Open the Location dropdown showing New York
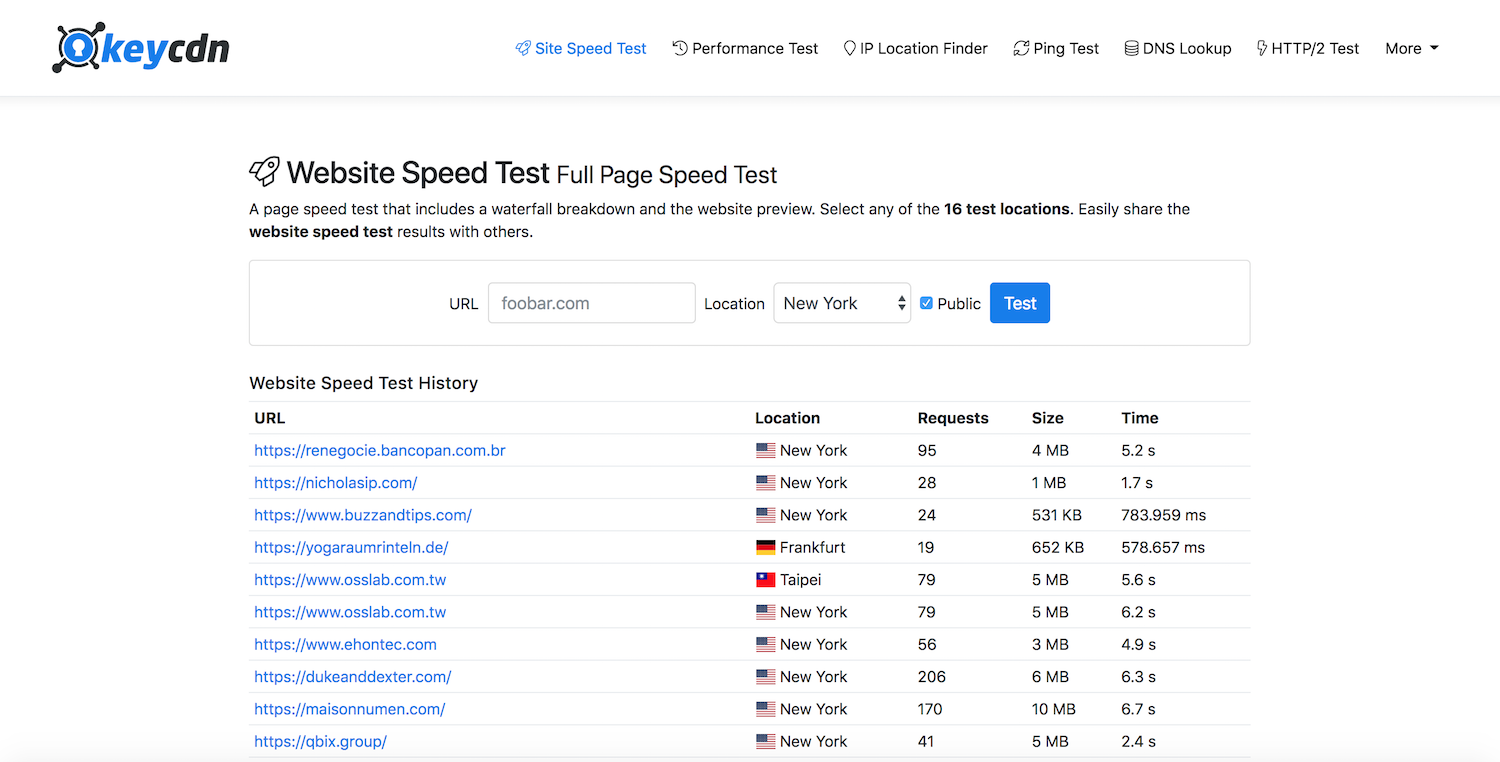Image resolution: width=1500 pixels, height=762 pixels. (842, 303)
